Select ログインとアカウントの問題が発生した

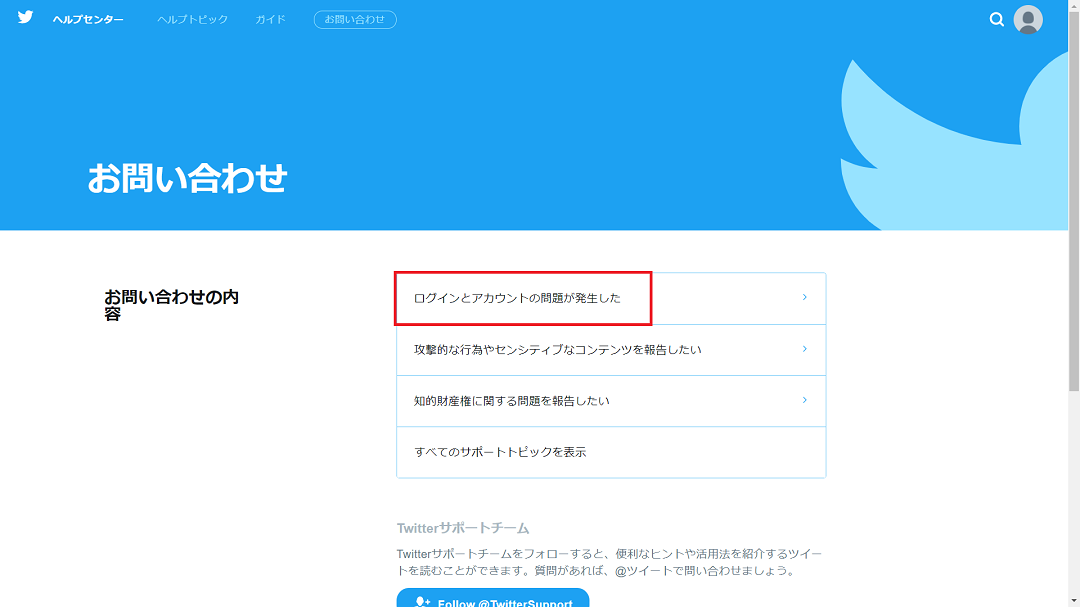tap(517, 298)
